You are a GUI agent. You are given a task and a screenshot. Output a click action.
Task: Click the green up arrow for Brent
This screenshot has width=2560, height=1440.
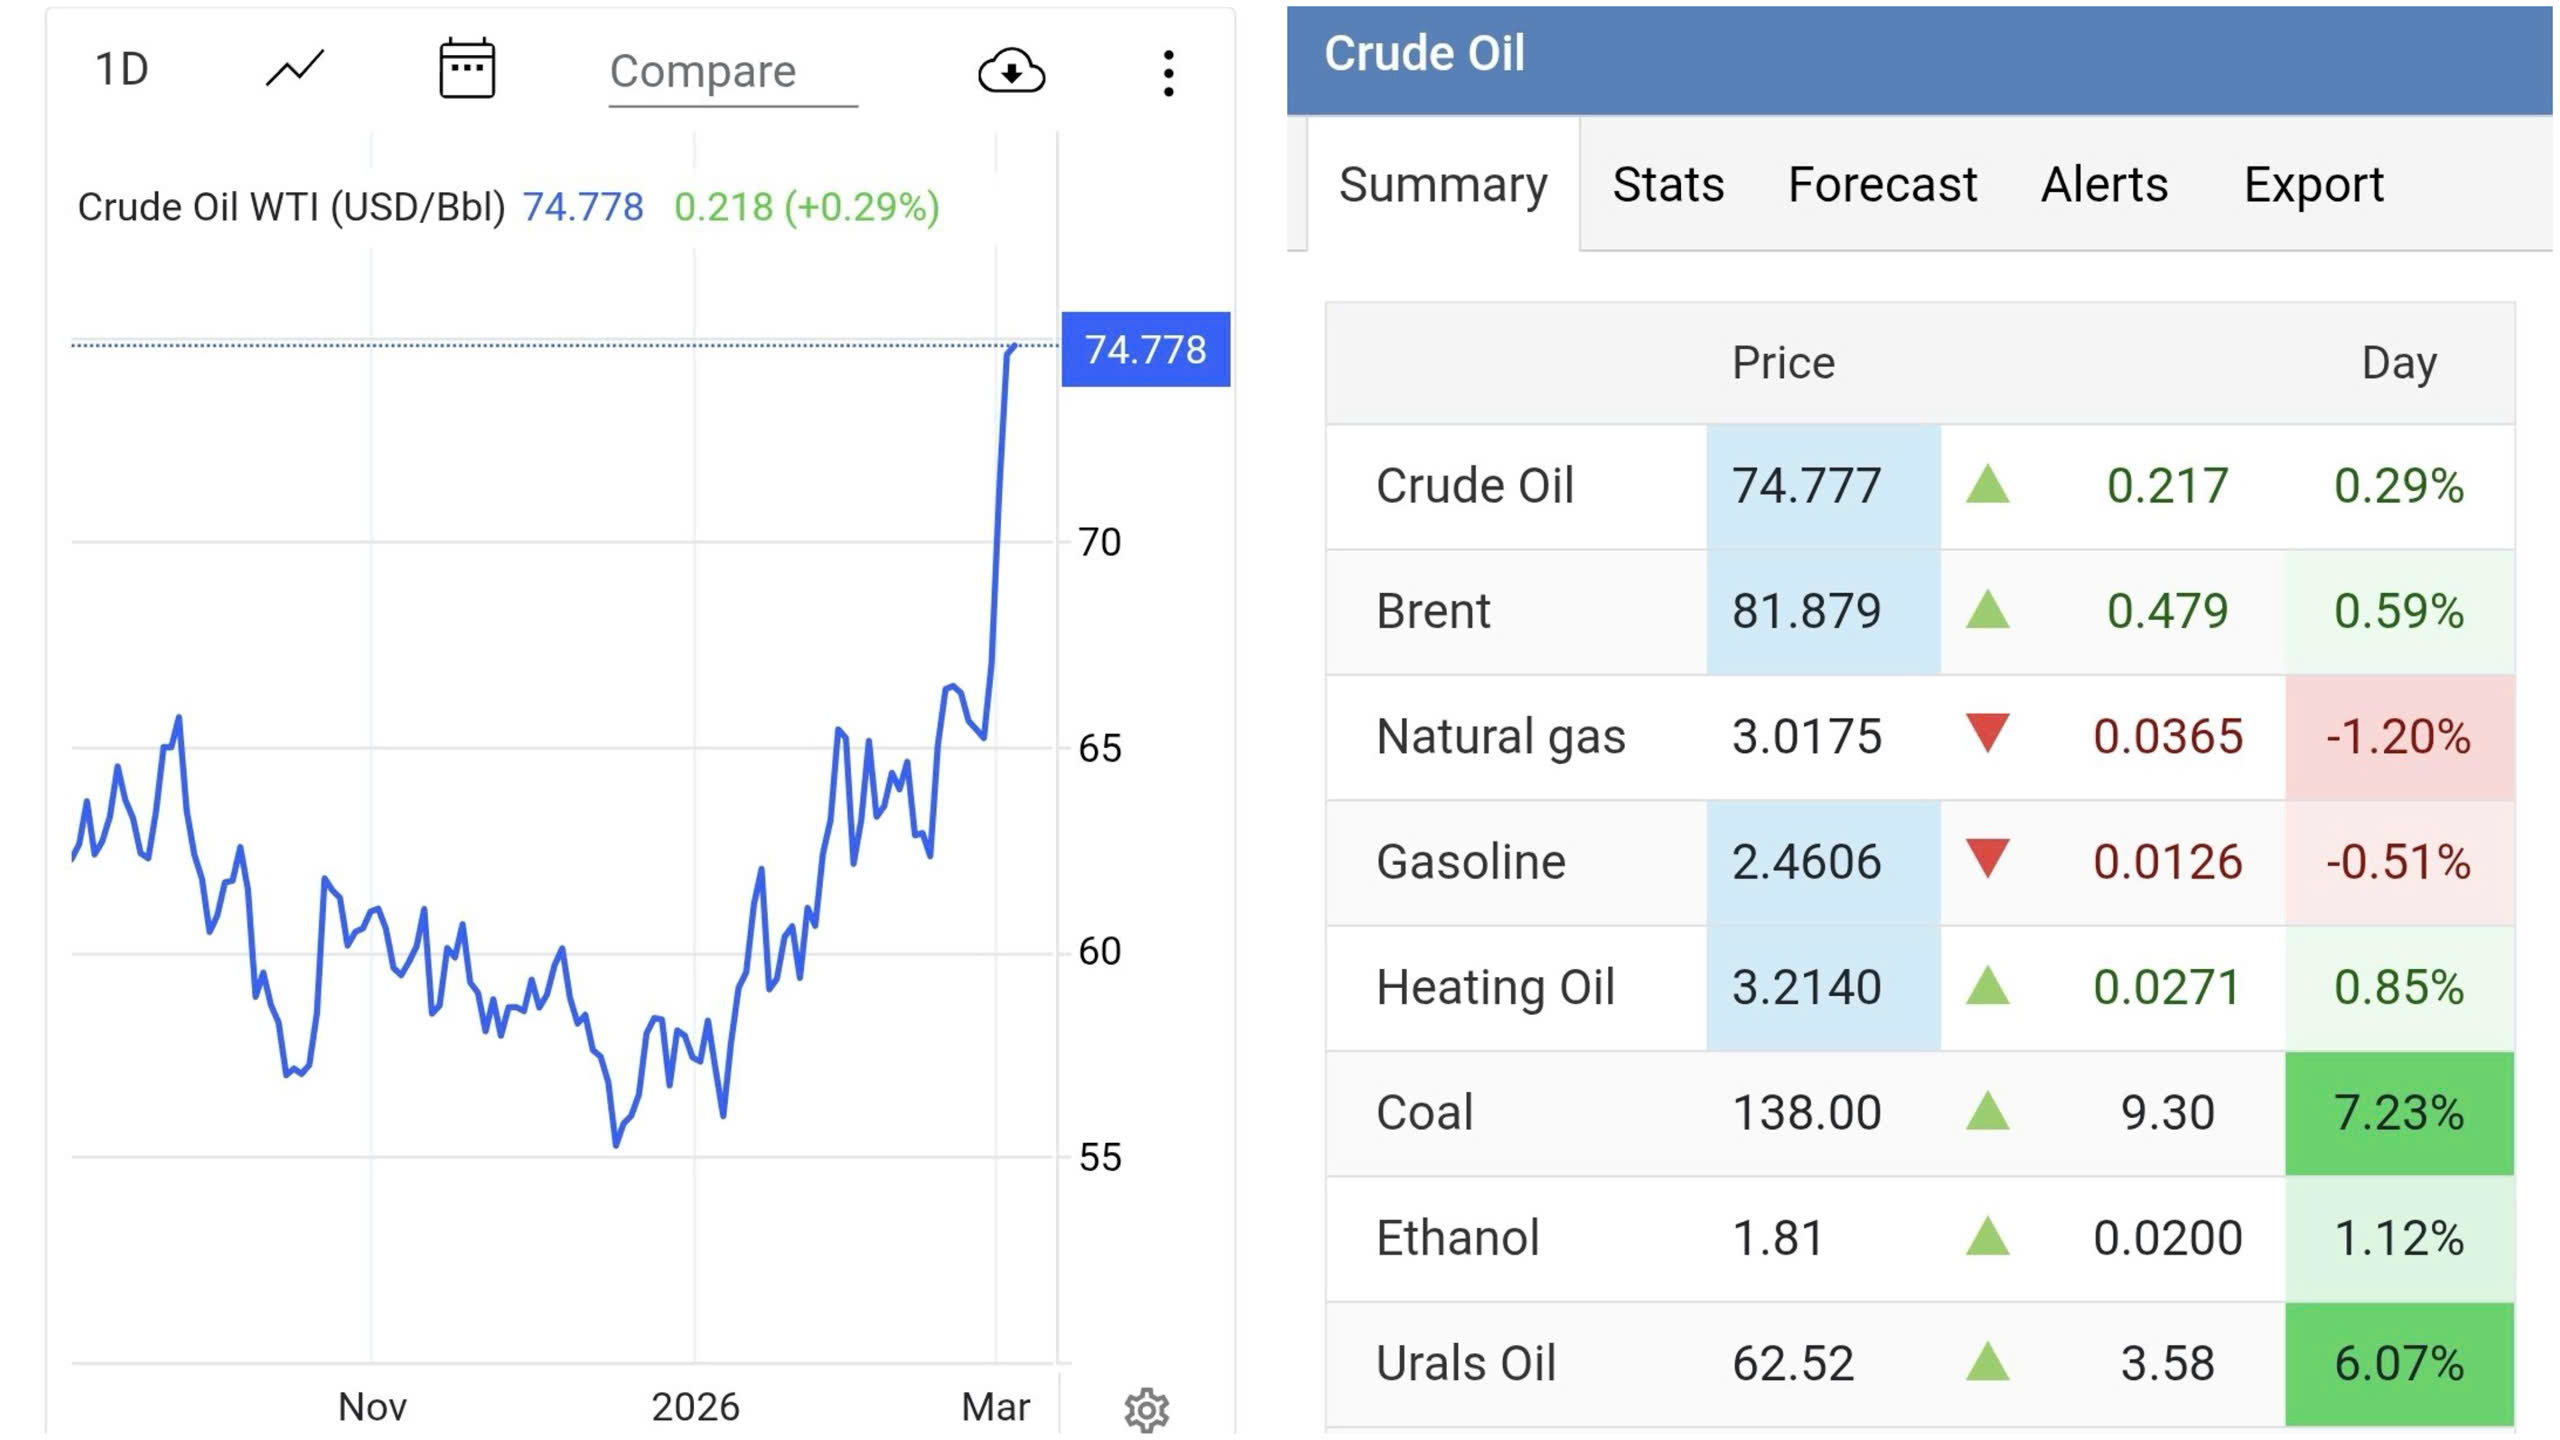pos(1987,610)
